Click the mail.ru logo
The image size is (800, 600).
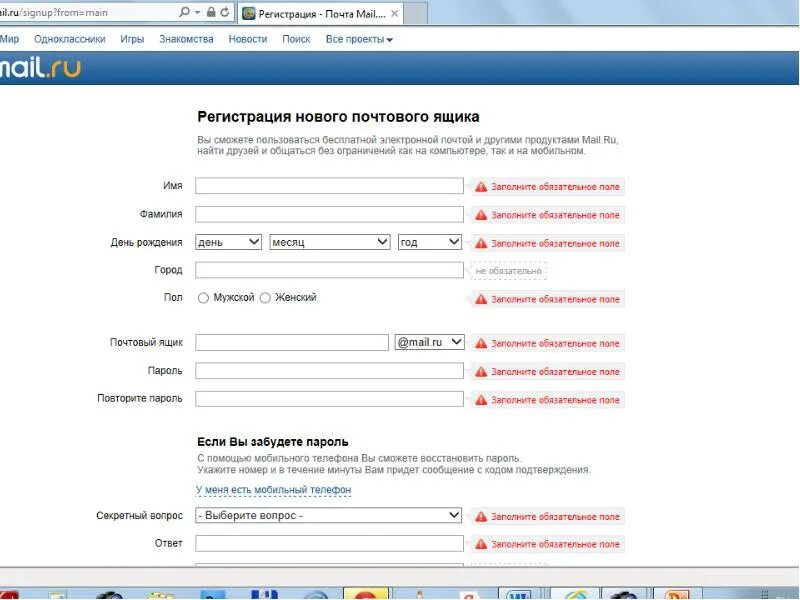(40, 68)
